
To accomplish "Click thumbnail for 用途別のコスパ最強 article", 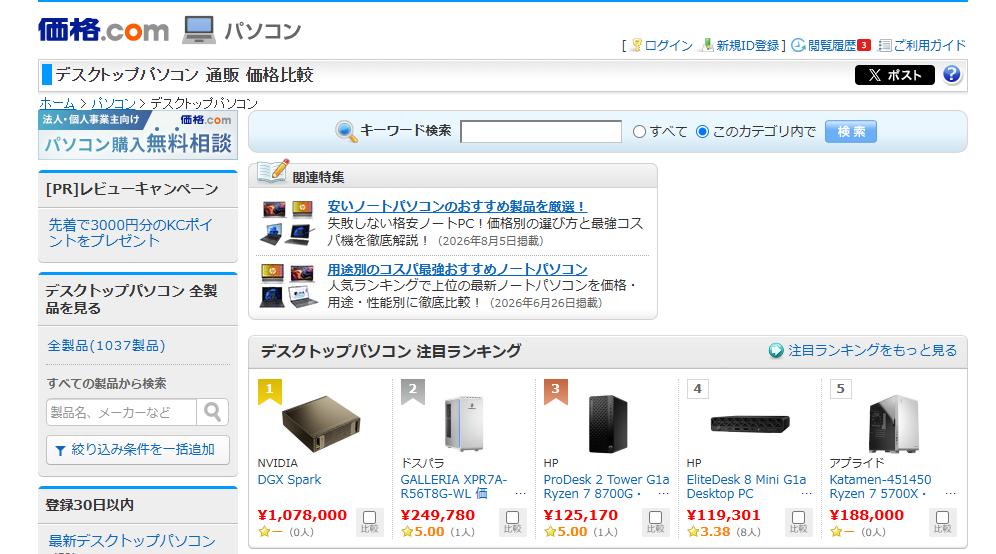I will tap(288, 286).
